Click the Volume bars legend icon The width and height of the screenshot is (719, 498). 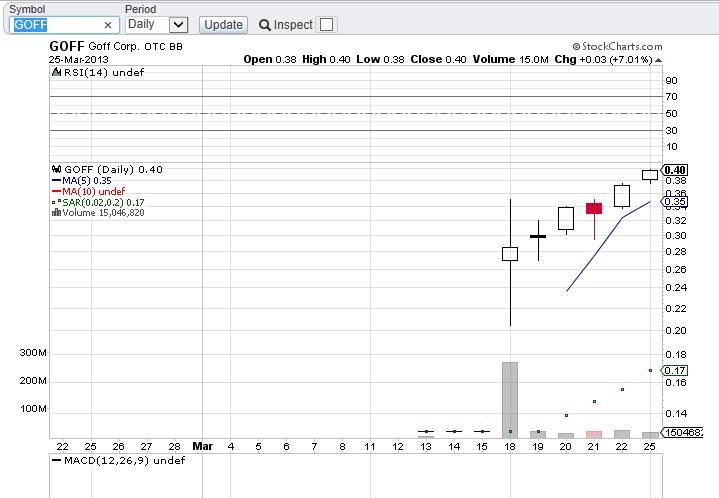[x=56, y=212]
